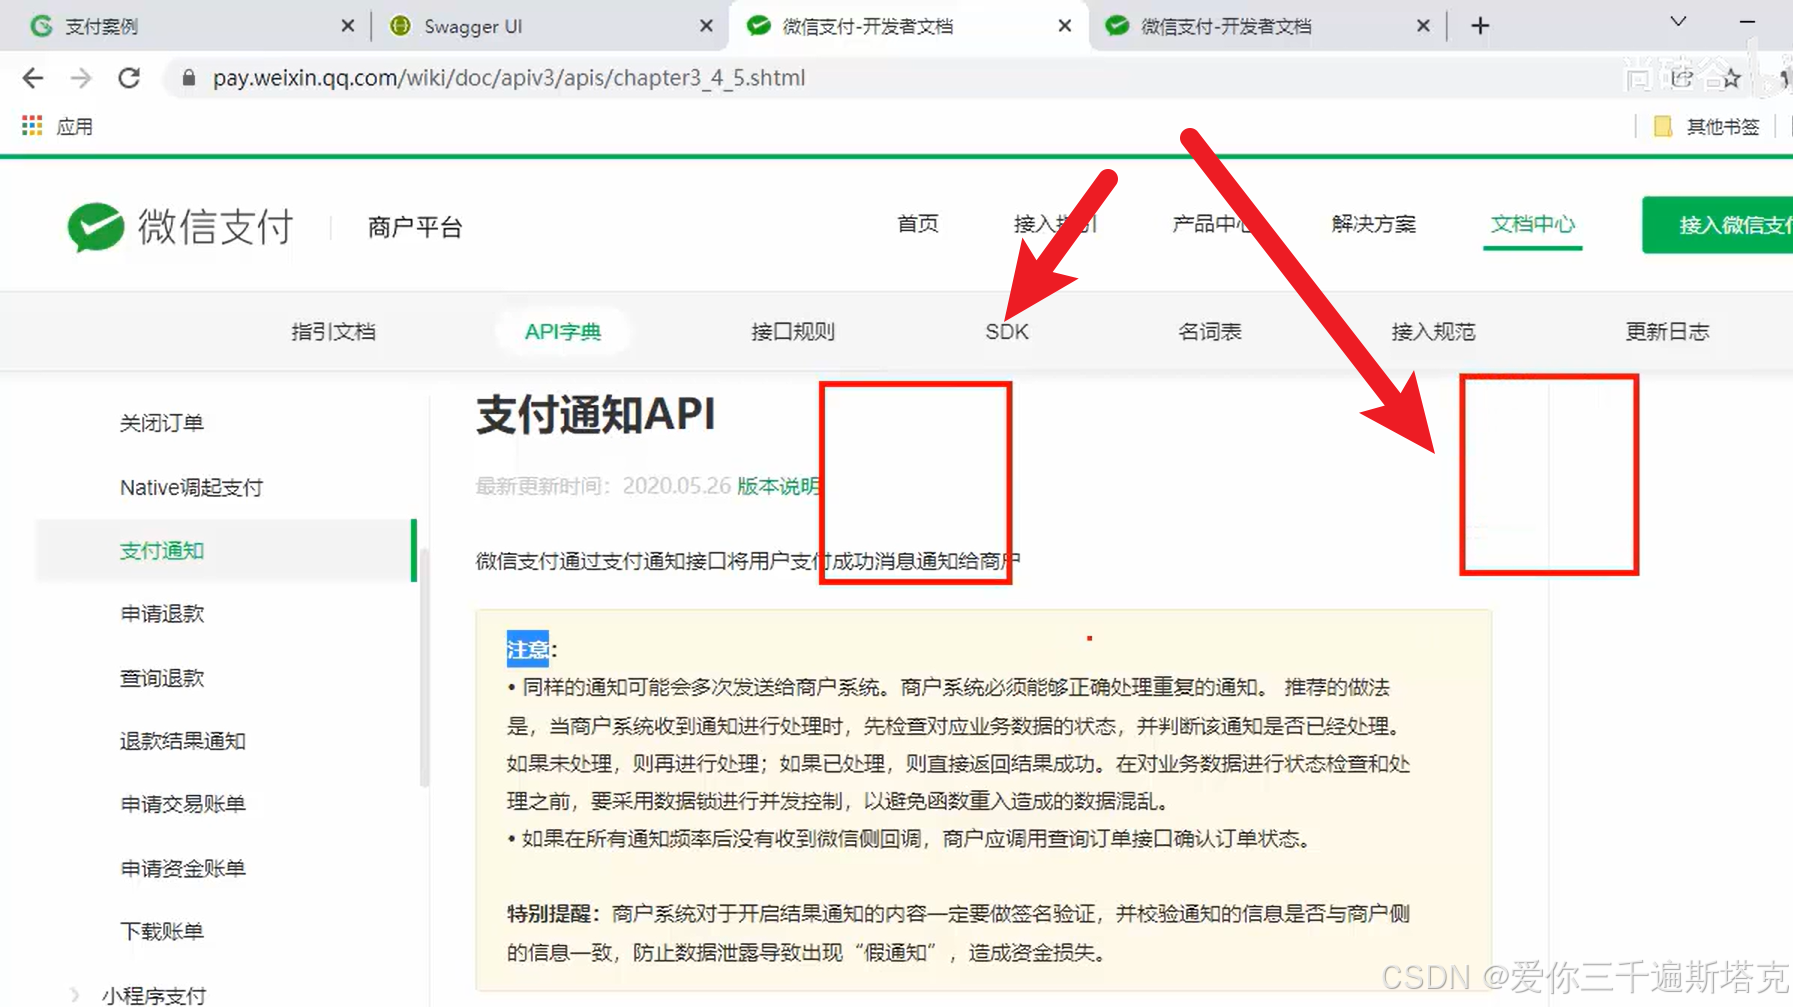This screenshot has width=1793, height=1007.
Task: Click the 支付通知API page heading
Action: click(x=596, y=414)
